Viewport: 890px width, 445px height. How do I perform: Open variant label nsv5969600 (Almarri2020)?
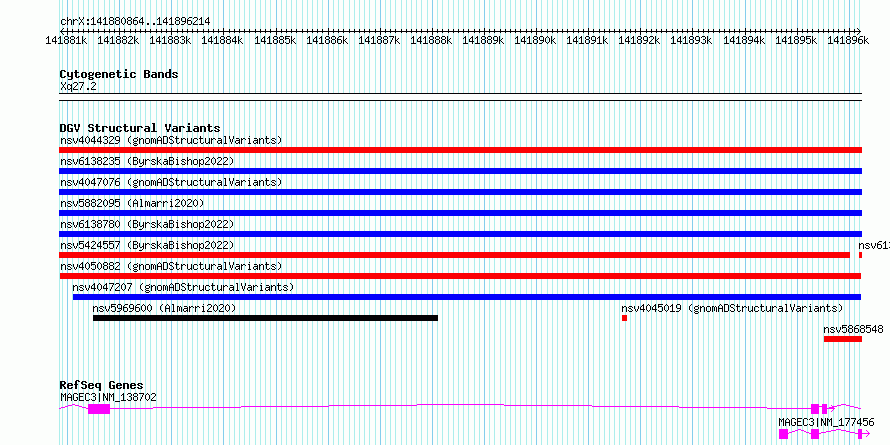coord(164,308)
